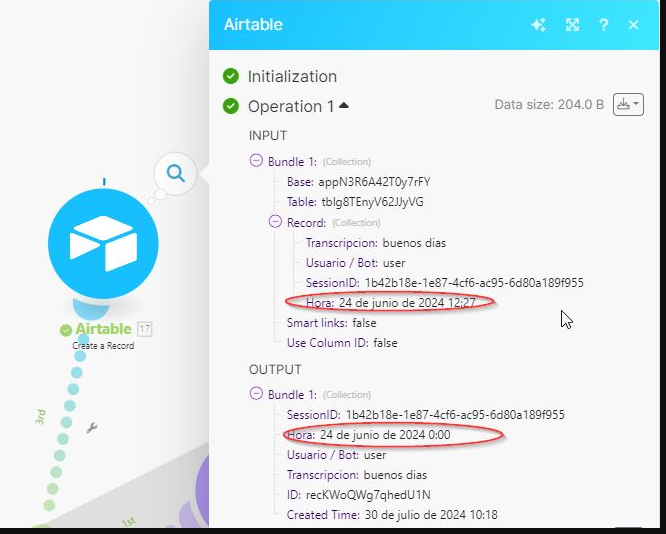The height and width of the screenshot is (534, 666).
Task: Click the green check beside Airtable label
Action: coord(66,330)
